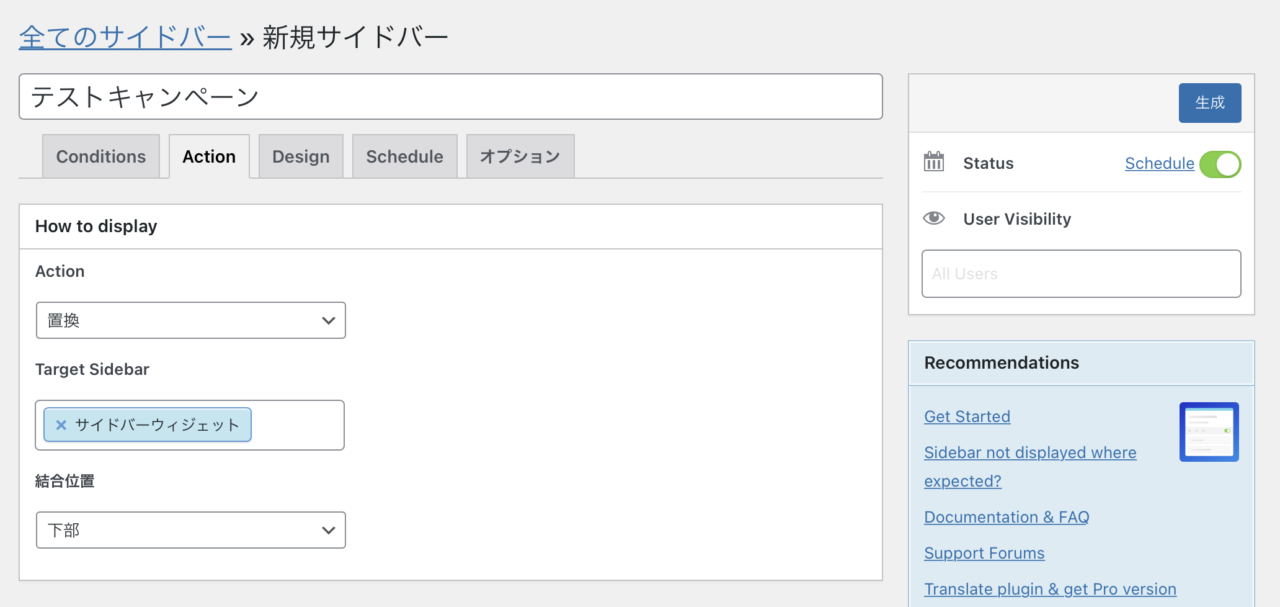The image size is (1280, 607).
Task: Remove the サイドバーウィジェット tag via its x icon
Action: tap(61, 424)
